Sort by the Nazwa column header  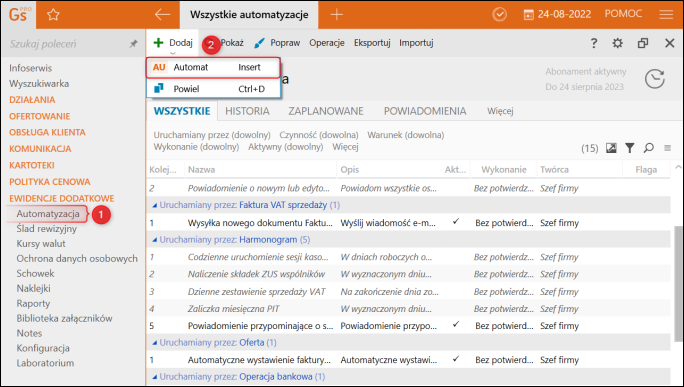coord(202,170)
